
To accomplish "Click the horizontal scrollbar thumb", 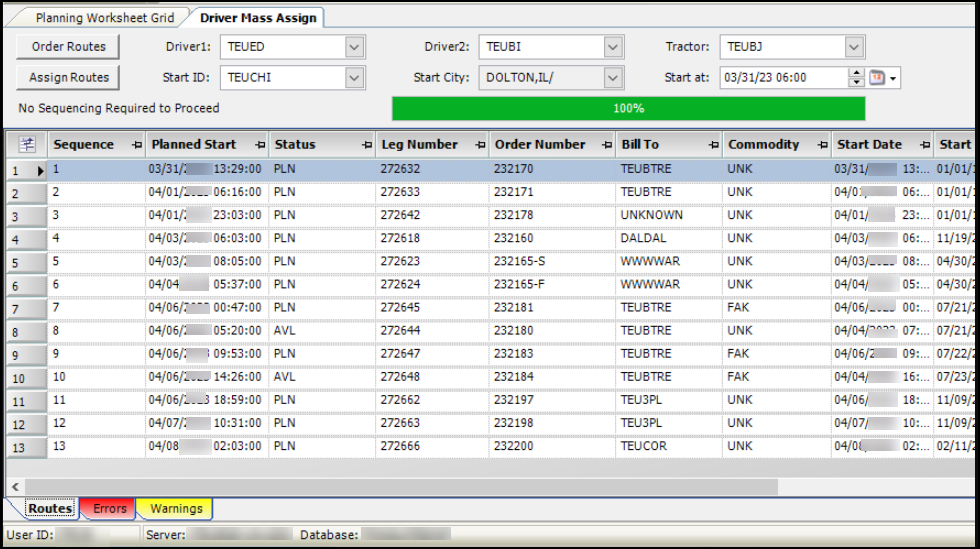I will point(401,486).
